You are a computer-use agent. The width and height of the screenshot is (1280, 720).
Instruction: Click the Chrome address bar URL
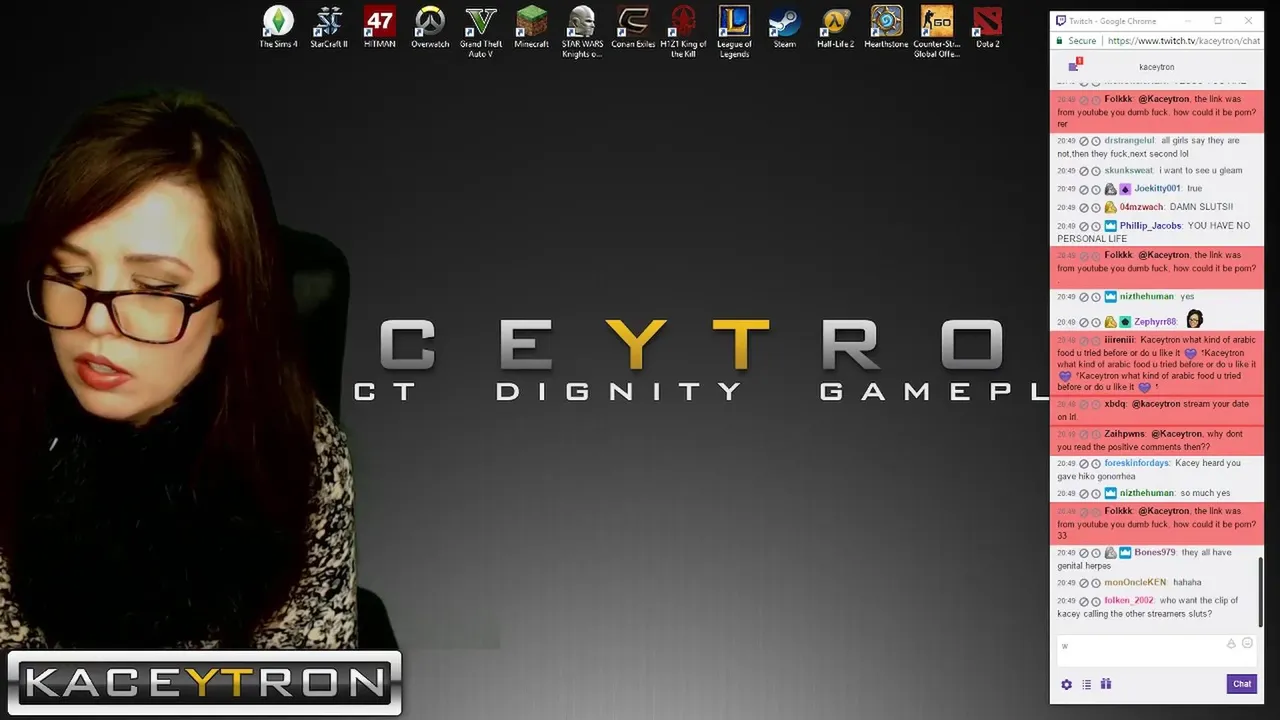point(1183,41)
